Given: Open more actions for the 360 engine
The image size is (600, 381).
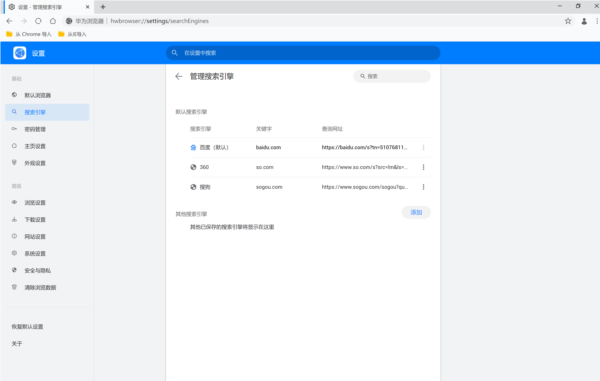Looking at the screenshot, I should 423,167.
